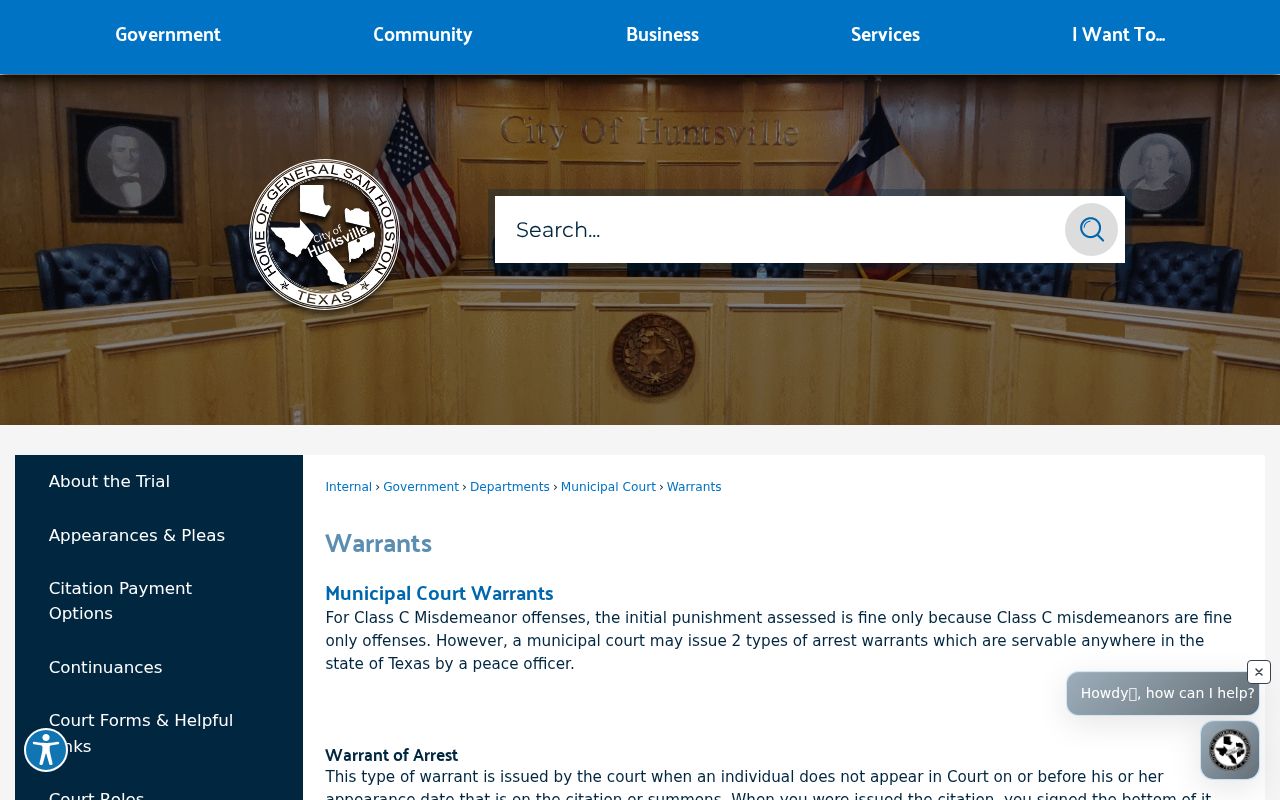Click the 'Warrant of Arrest' subheading

pos(391,755)
